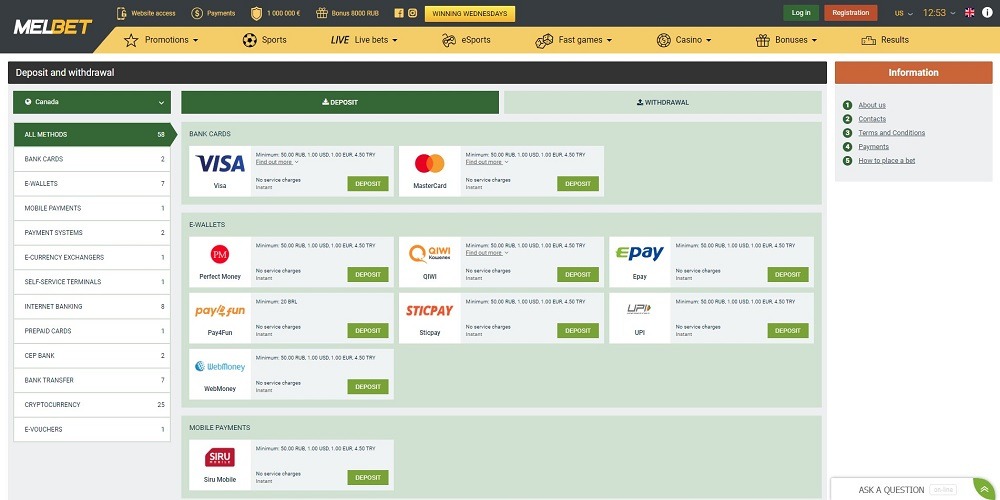Choose the MasterCard logo
Viewport: 1000px width, 500px height.
[x=429, y=163]
